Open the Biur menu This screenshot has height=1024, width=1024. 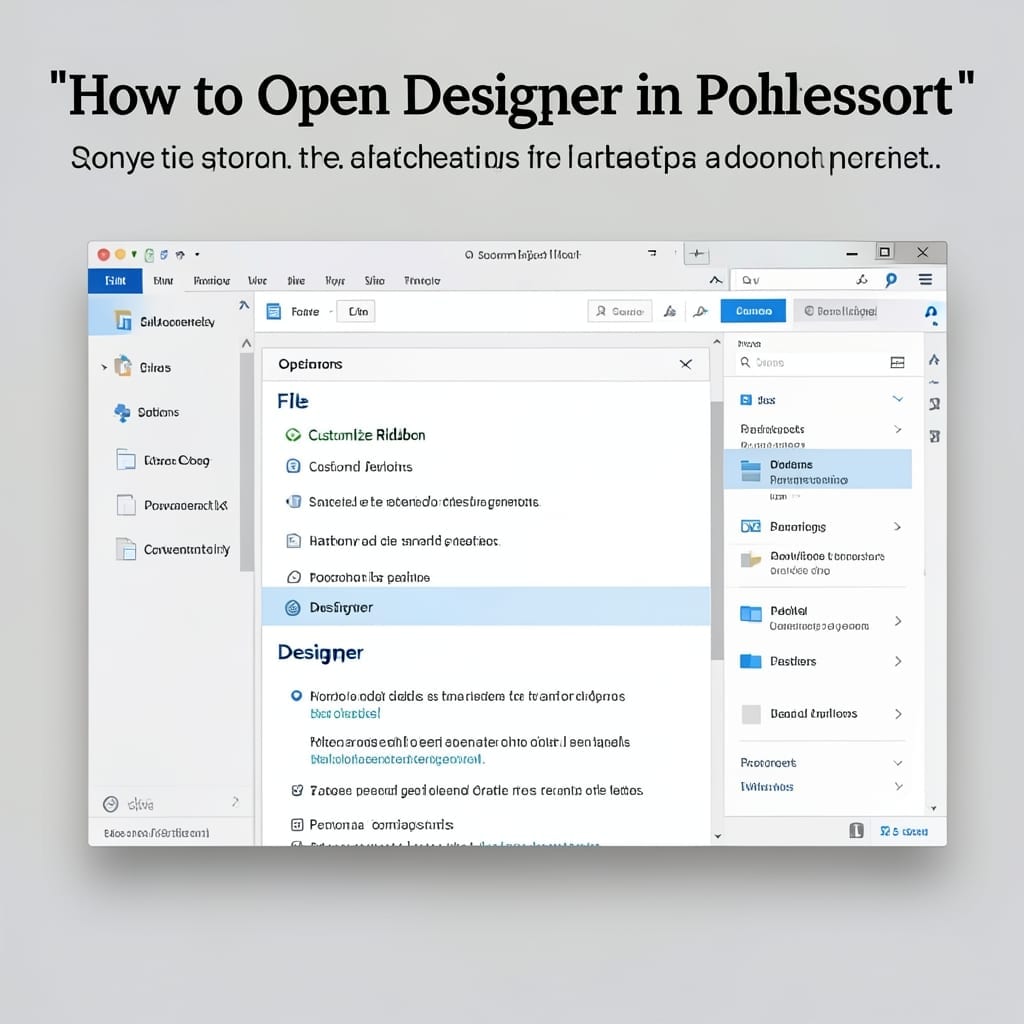[163, 281]
